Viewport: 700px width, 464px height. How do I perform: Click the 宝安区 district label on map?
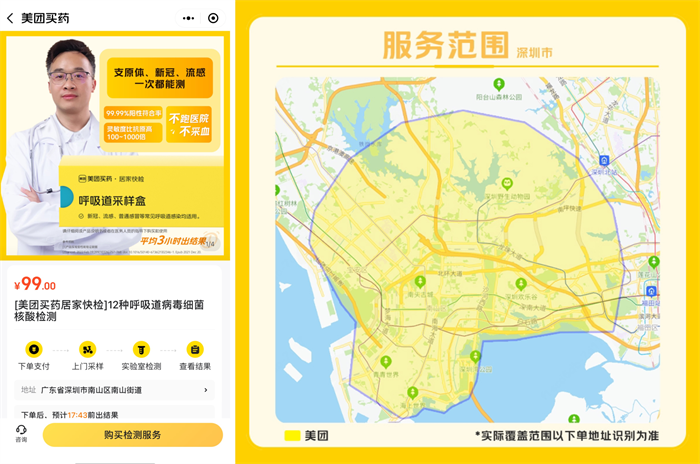[x=356, y=270]
